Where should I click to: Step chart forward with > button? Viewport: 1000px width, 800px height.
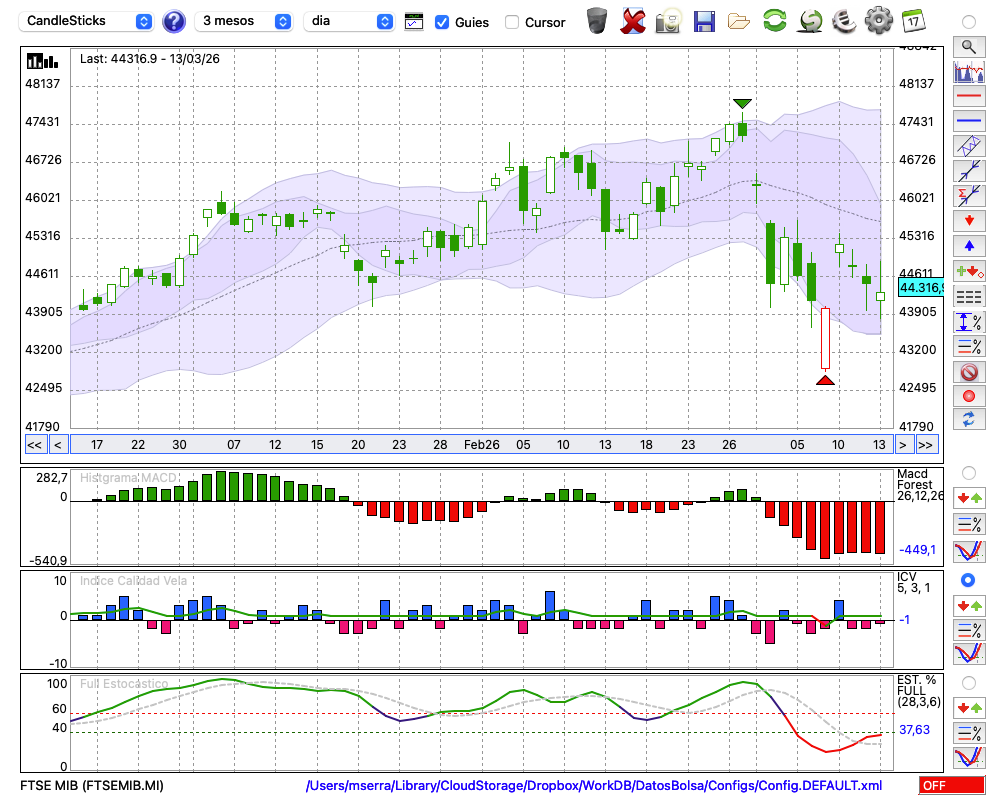(902, 445)
